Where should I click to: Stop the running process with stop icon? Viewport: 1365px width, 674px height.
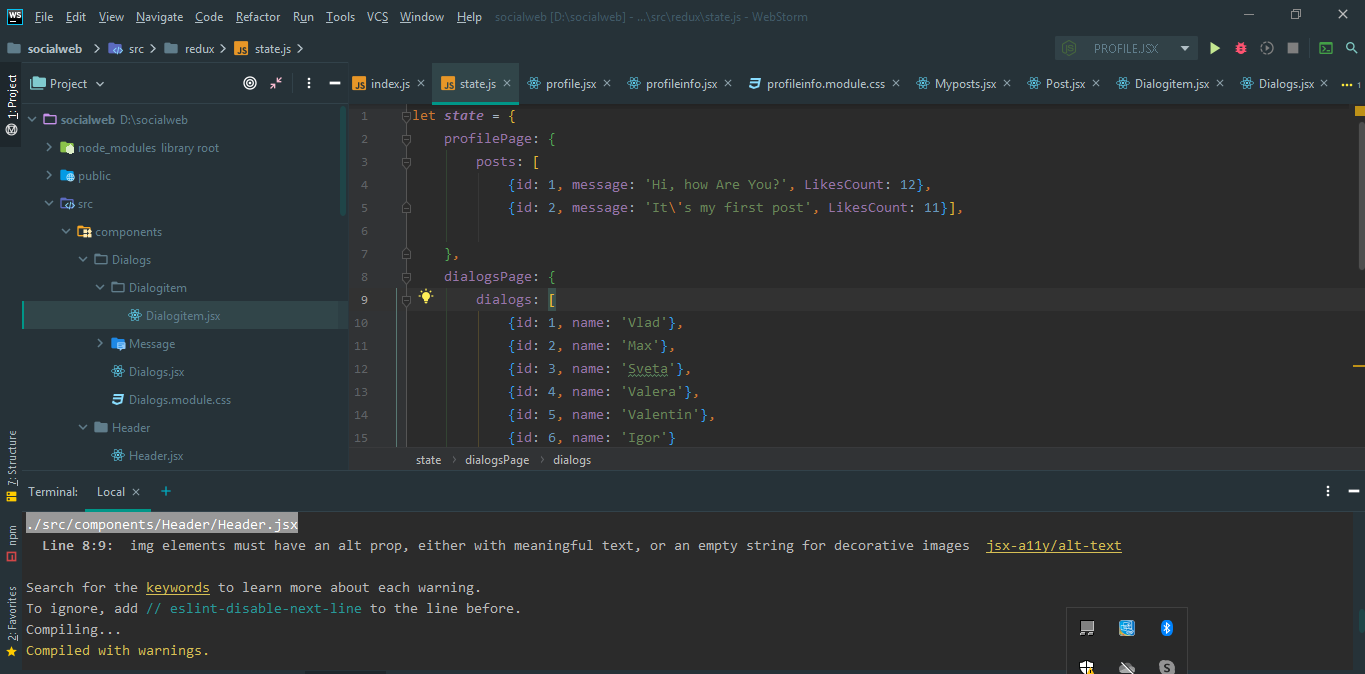coord(1293,48)
